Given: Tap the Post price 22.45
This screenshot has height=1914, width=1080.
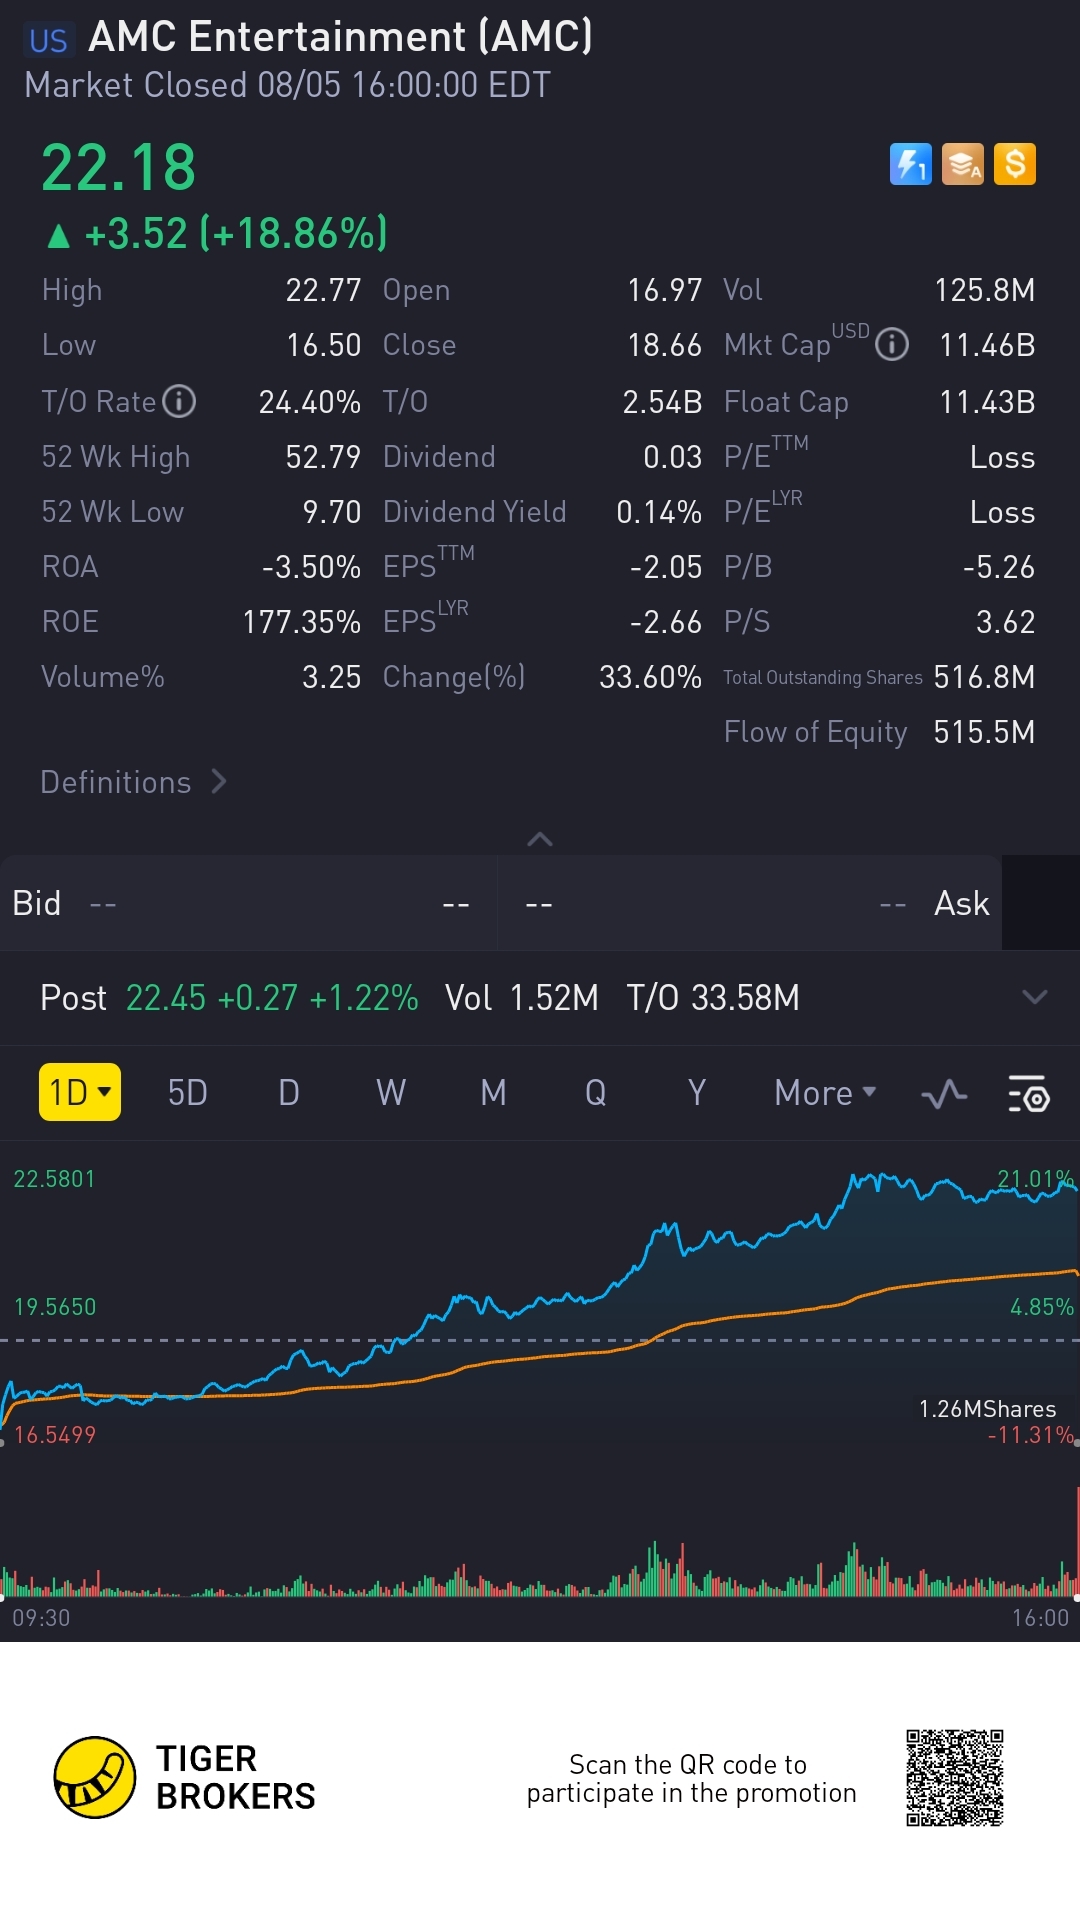Looking at the screenshot, I should pyautogui.click(x=166, y=998).
